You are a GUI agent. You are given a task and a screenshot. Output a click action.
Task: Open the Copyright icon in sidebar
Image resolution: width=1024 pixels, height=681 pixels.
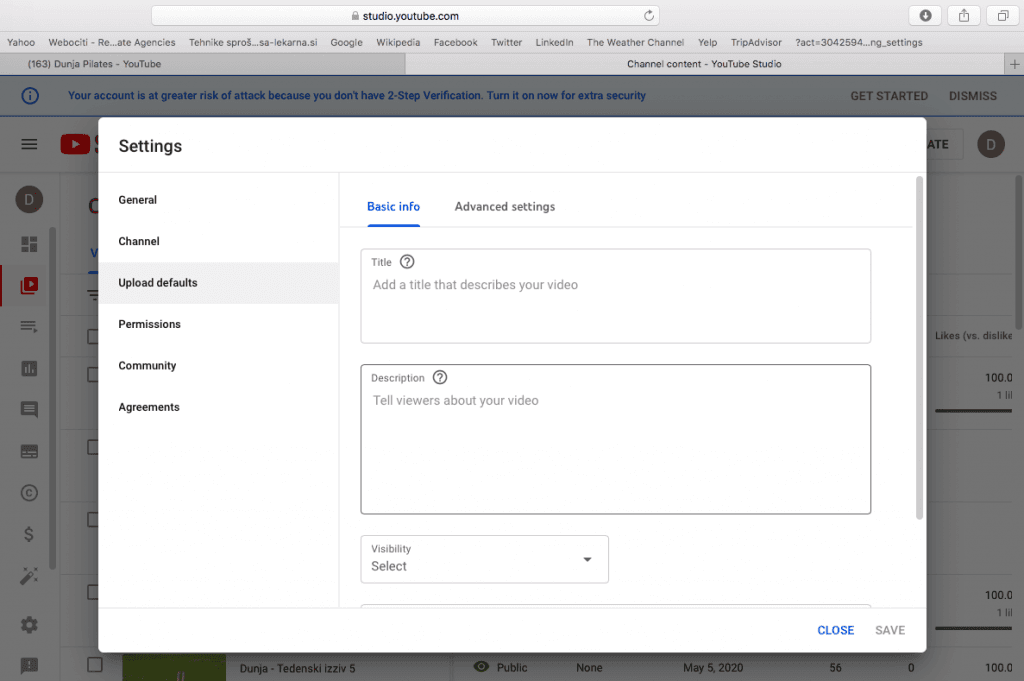pos(29,492)
